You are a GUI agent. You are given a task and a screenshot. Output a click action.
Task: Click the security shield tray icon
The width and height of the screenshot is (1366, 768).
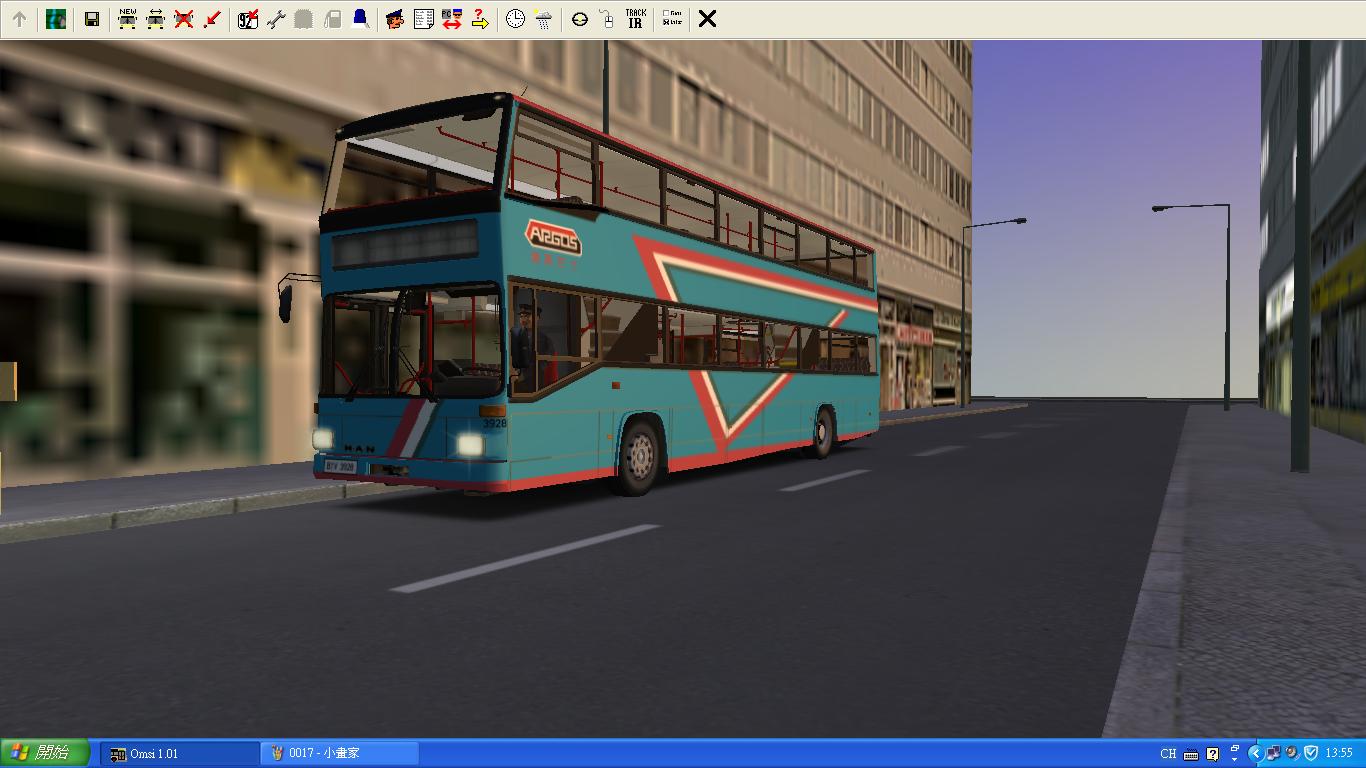(1311, 753)
